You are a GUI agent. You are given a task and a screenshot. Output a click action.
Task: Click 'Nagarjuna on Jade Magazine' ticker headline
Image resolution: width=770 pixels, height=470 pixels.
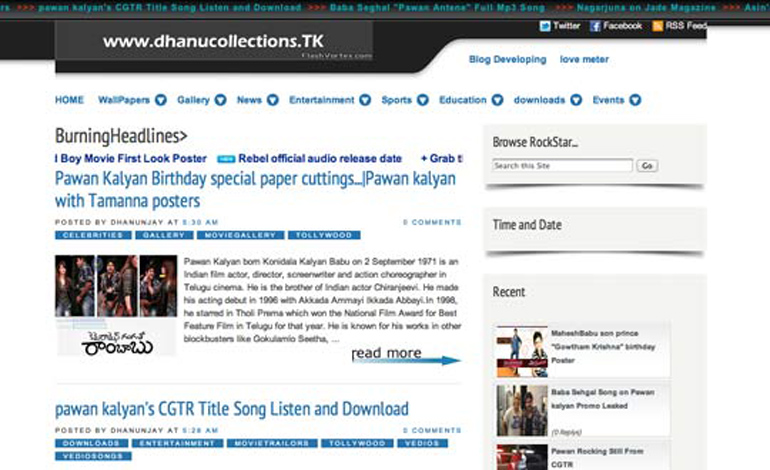[x=646, y=8]
